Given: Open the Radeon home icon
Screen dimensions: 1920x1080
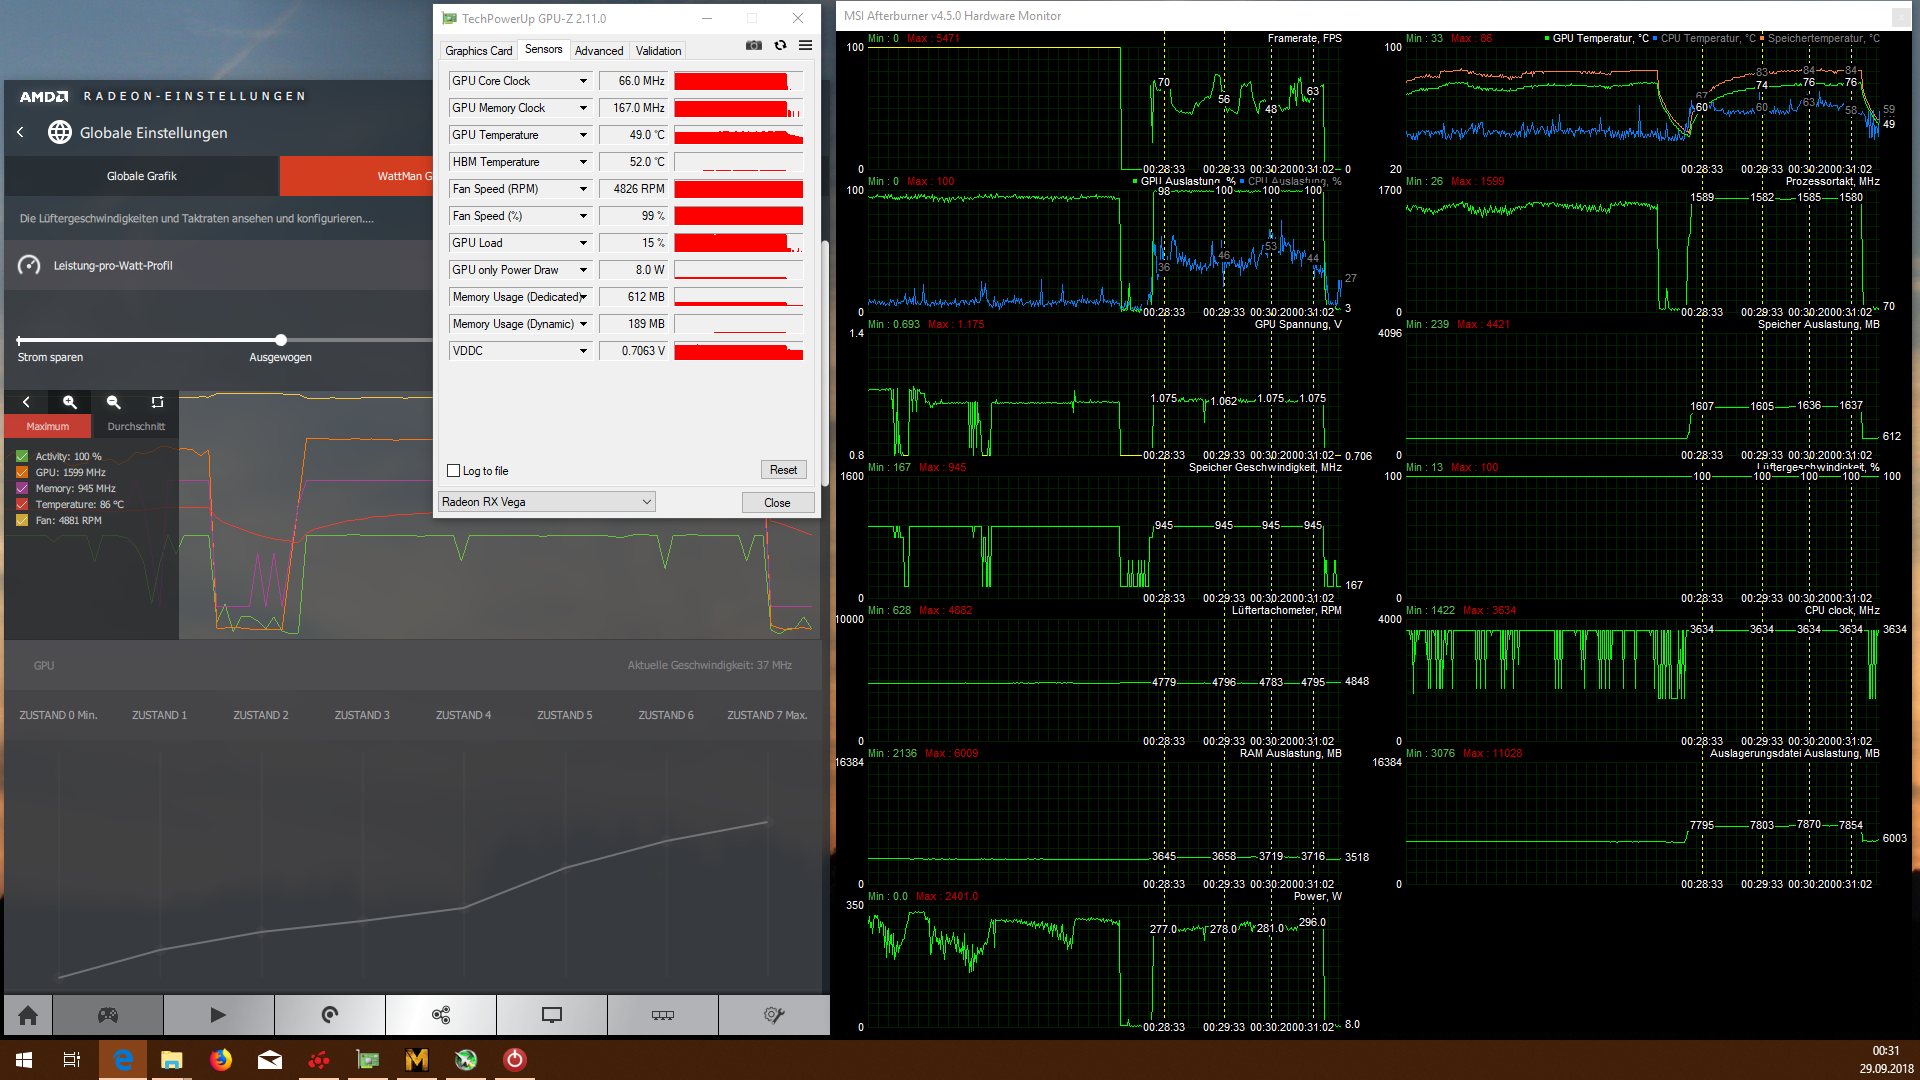Looking at the screenshot, I should 28,1015.
